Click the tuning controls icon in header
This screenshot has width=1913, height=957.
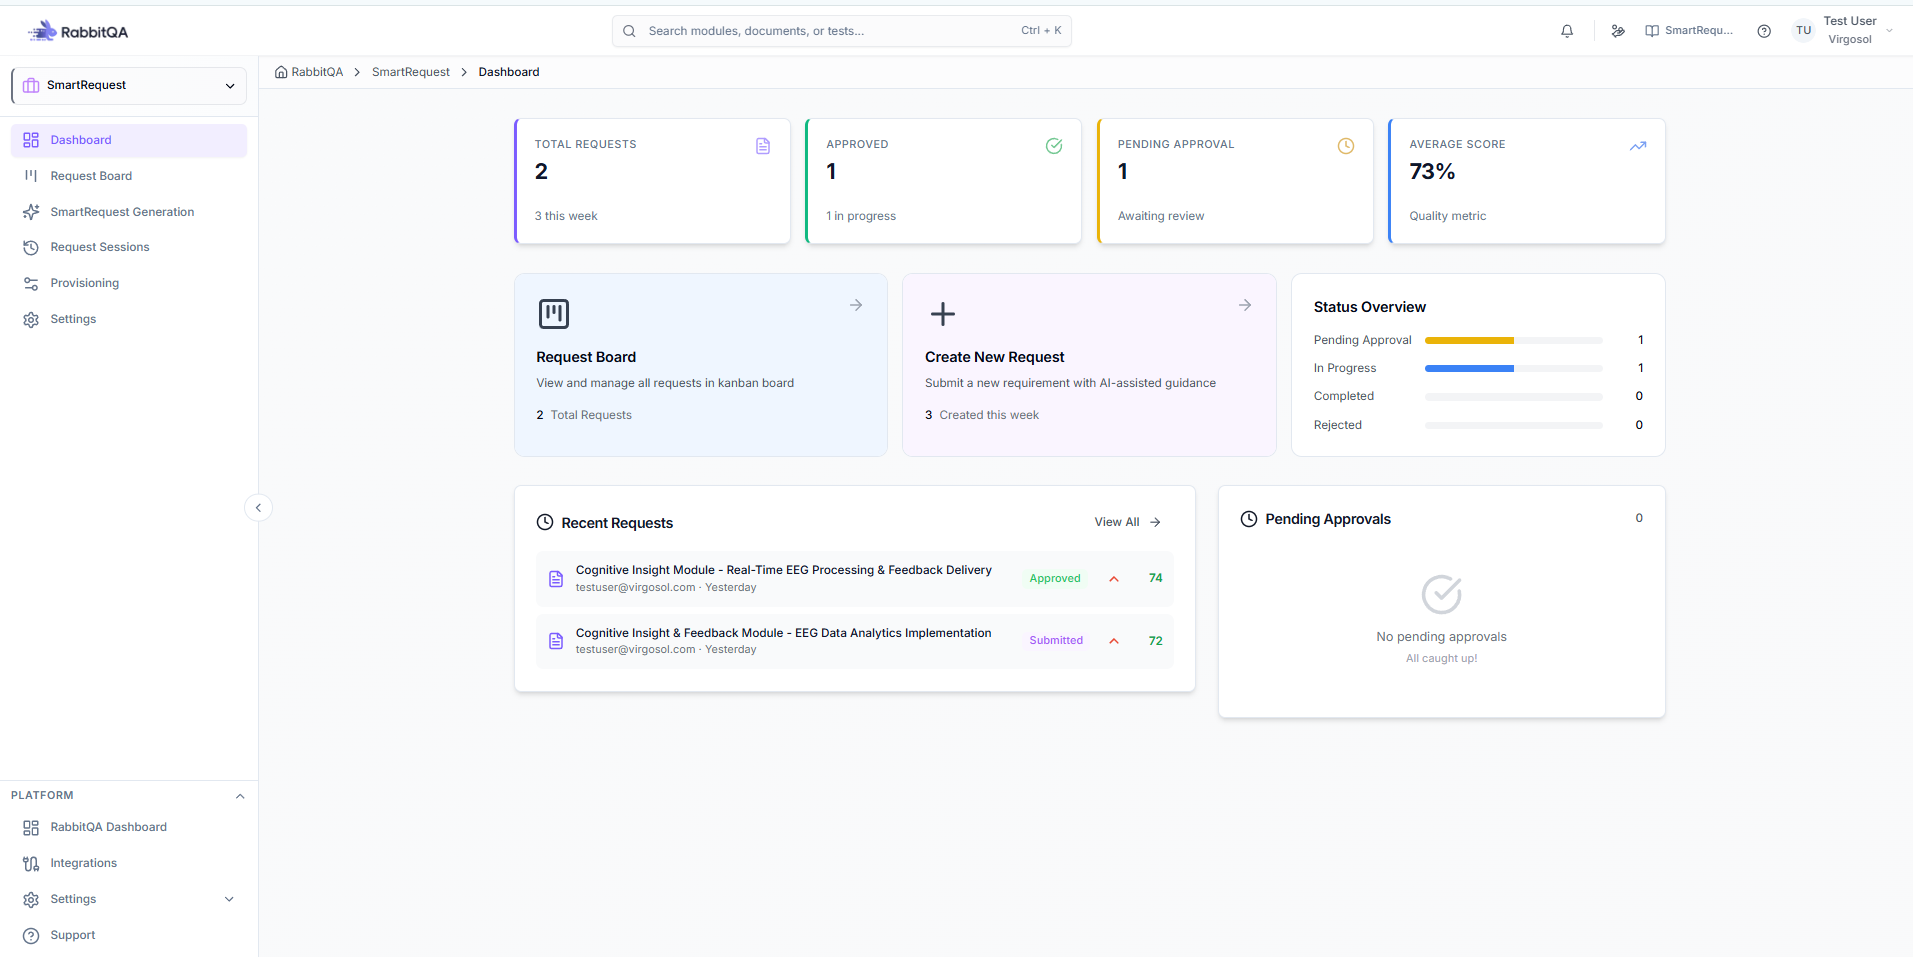coord(1618,31)
